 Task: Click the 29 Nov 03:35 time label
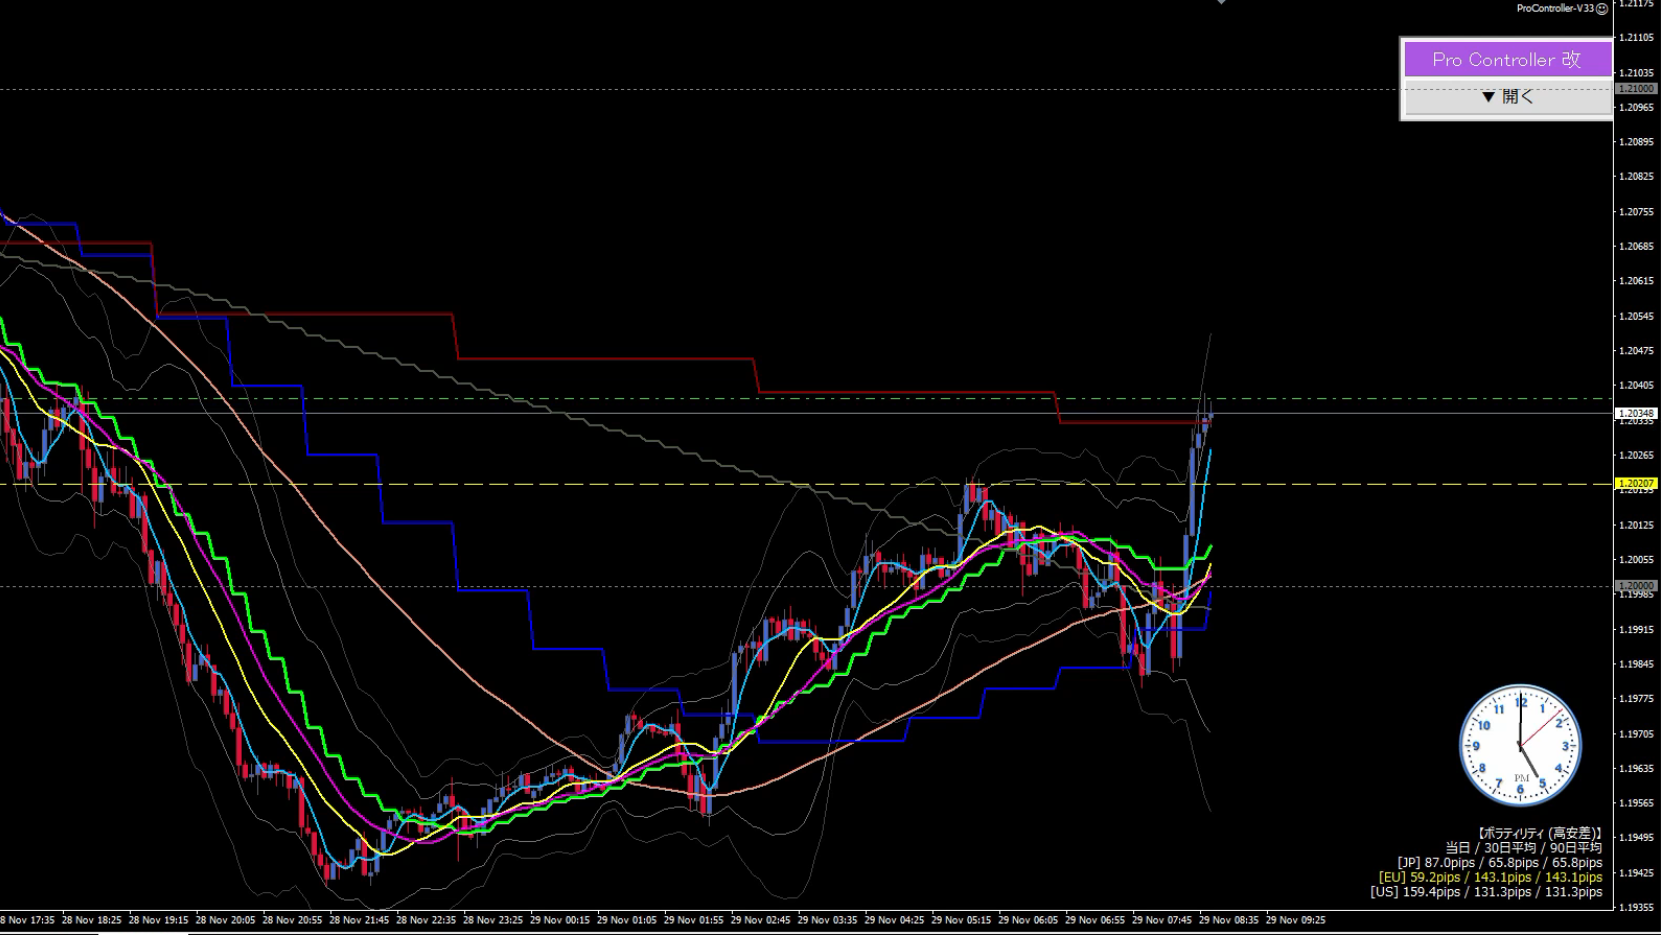[x=828, y=920]
